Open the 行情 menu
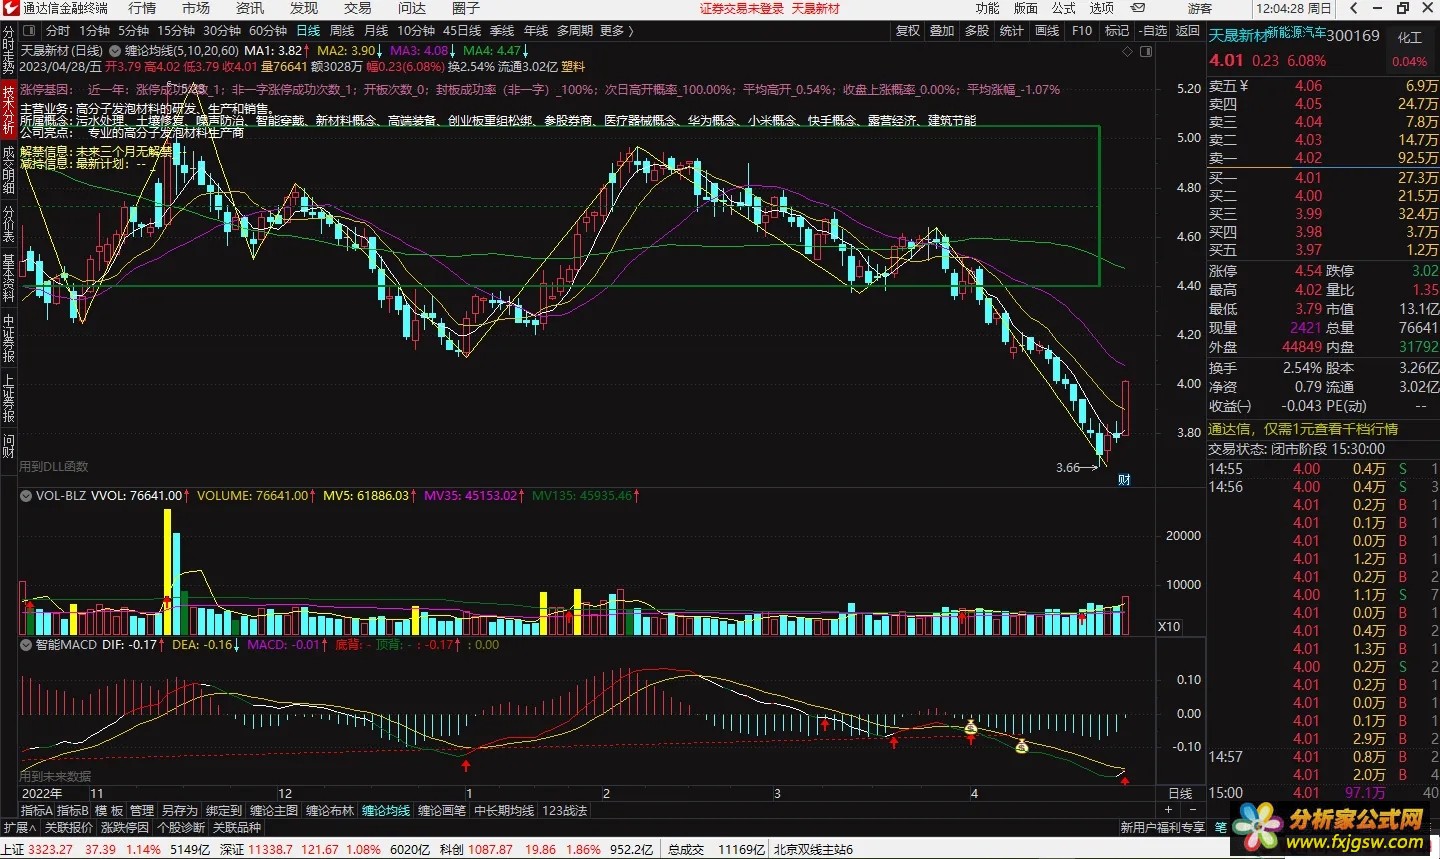Viewport: 1440px width, 859px height. [142, 8]
